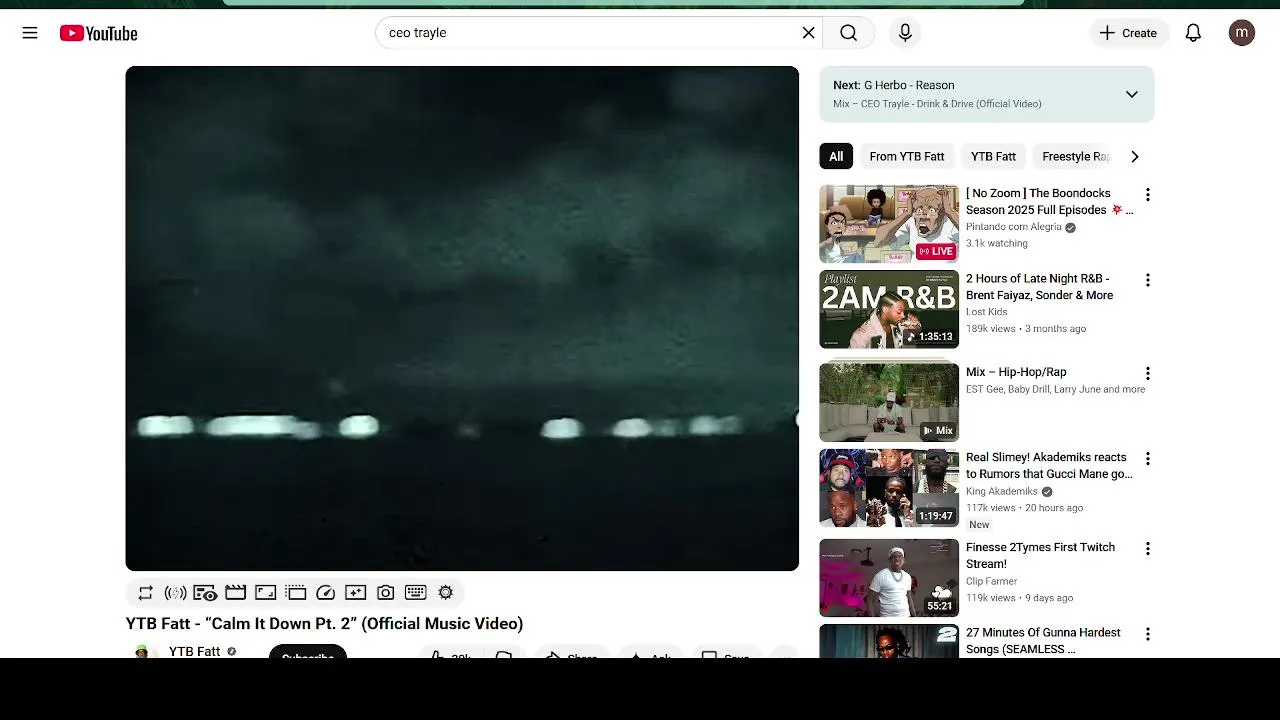The height and width of the screenshot is (720, 1280).
Task: Open the enhancer settings gear
Action: 445,593
